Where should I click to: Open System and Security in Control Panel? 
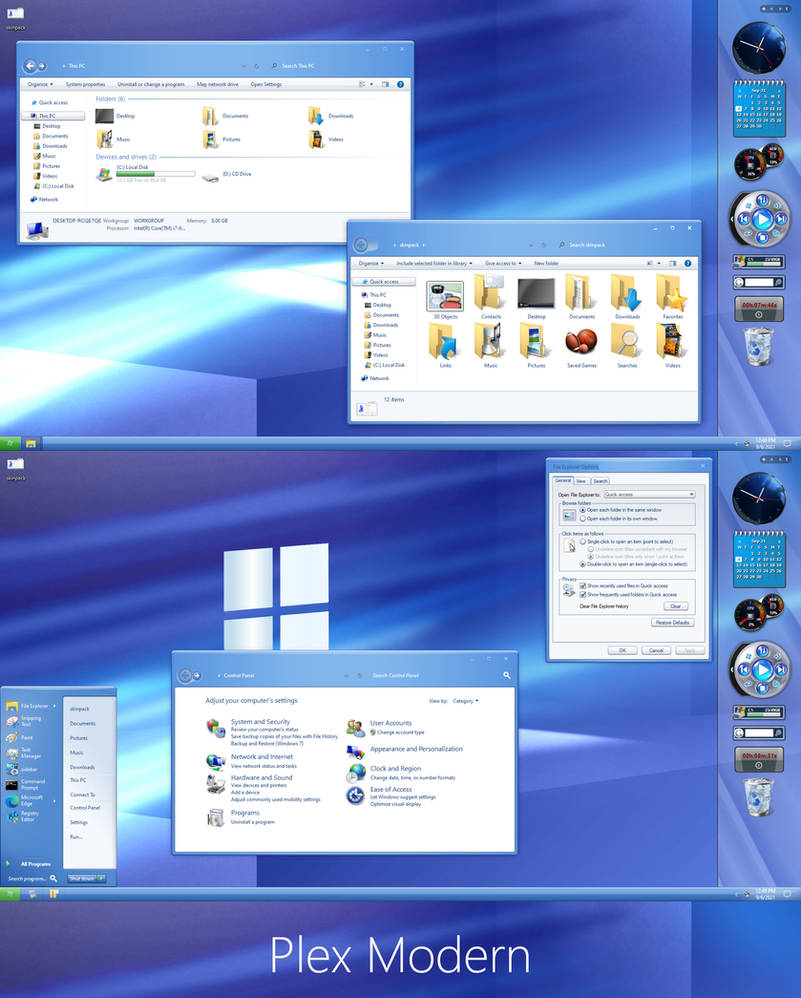click(x=262, y=721)
